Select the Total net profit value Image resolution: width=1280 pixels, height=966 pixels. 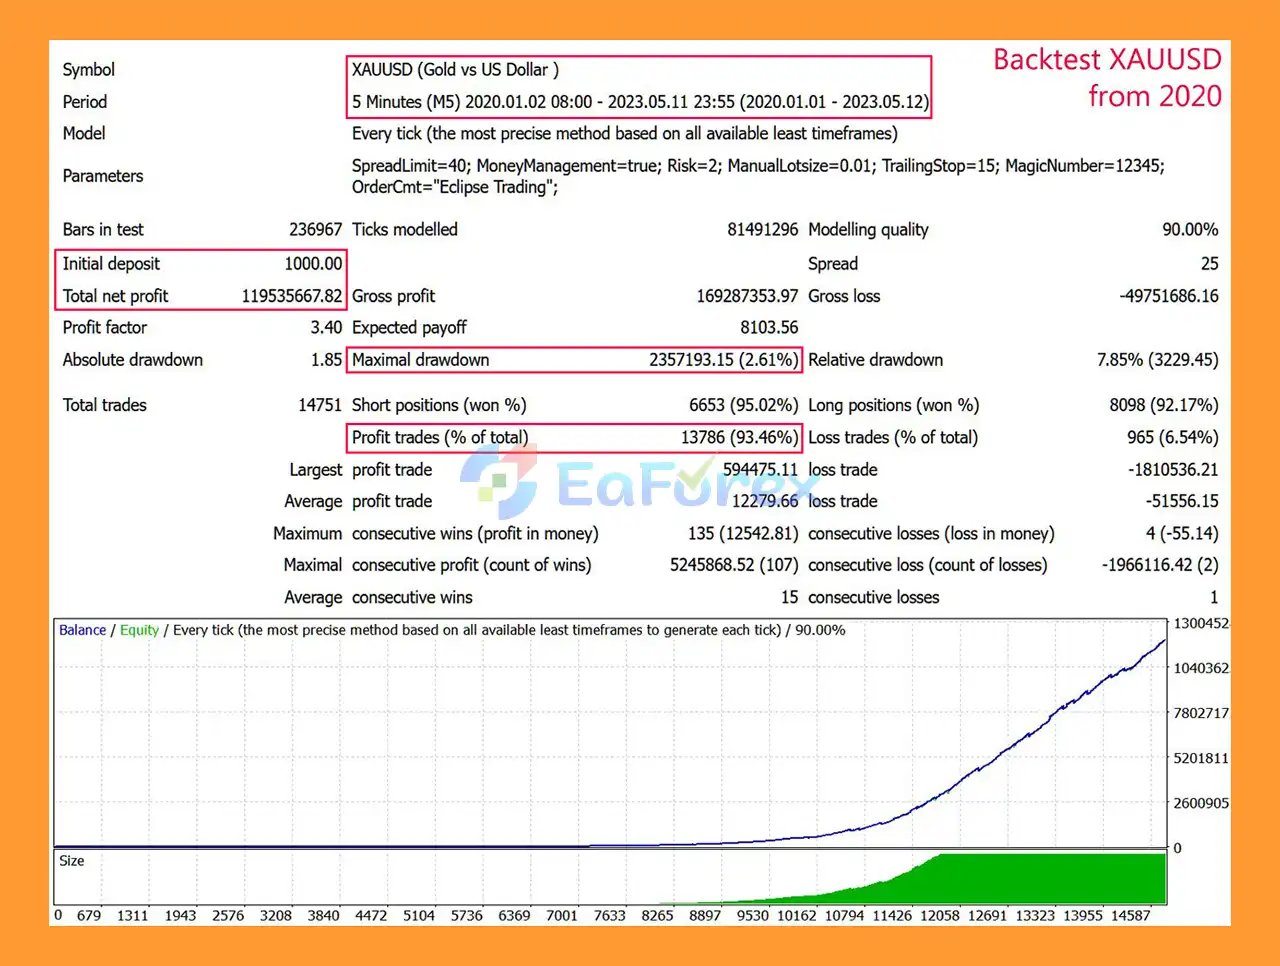291,295
